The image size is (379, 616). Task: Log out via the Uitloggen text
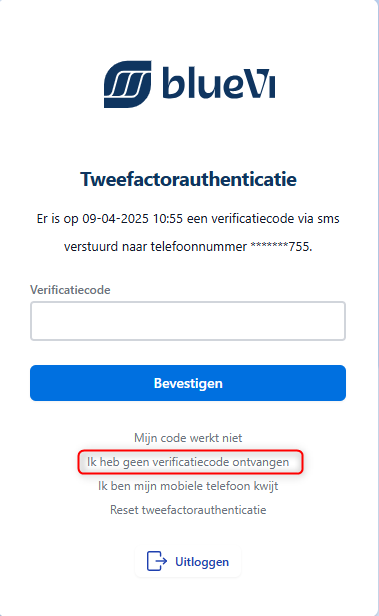click(x=202, y=562)
